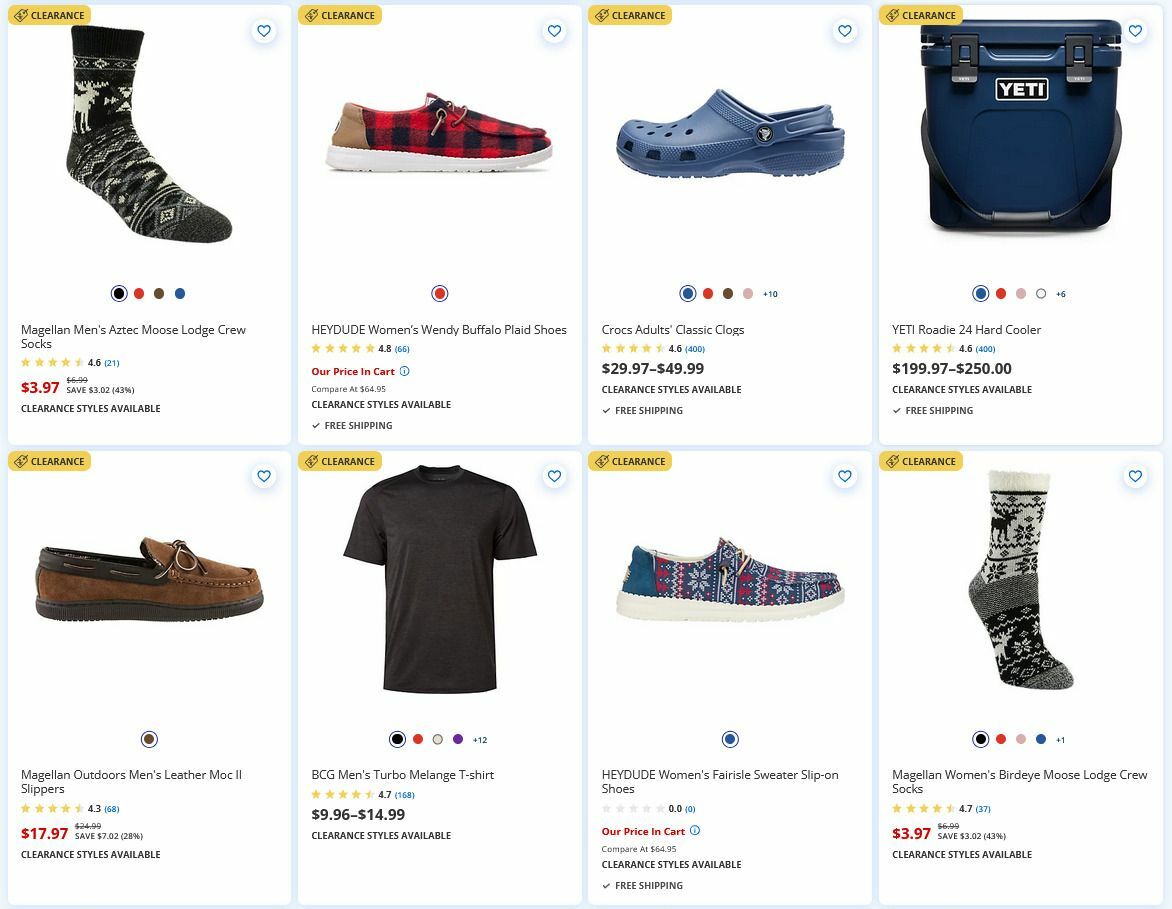Add Crocs Classic Clogs to wishlist
Image resolution: width=1172 pixels, height=909 pixels.
[x=845, y=31]
